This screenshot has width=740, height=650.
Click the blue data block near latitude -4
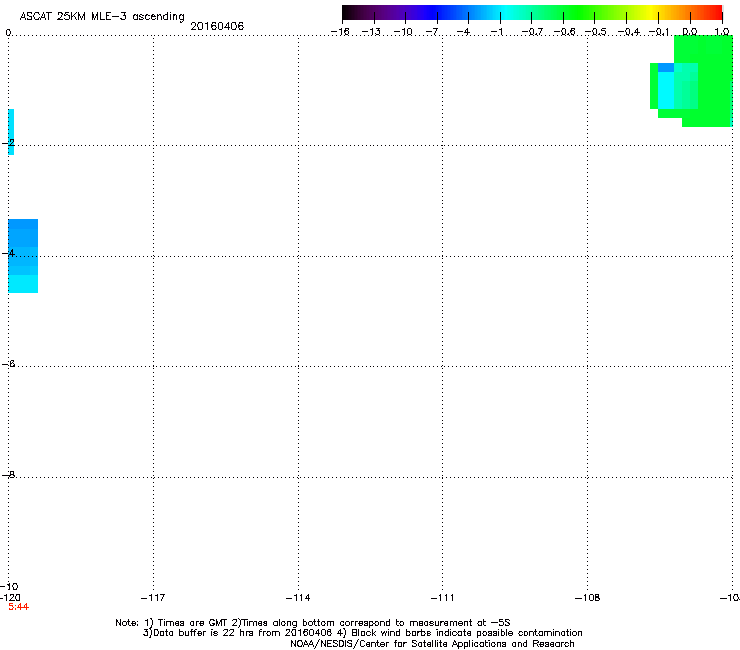pos(23,256)
